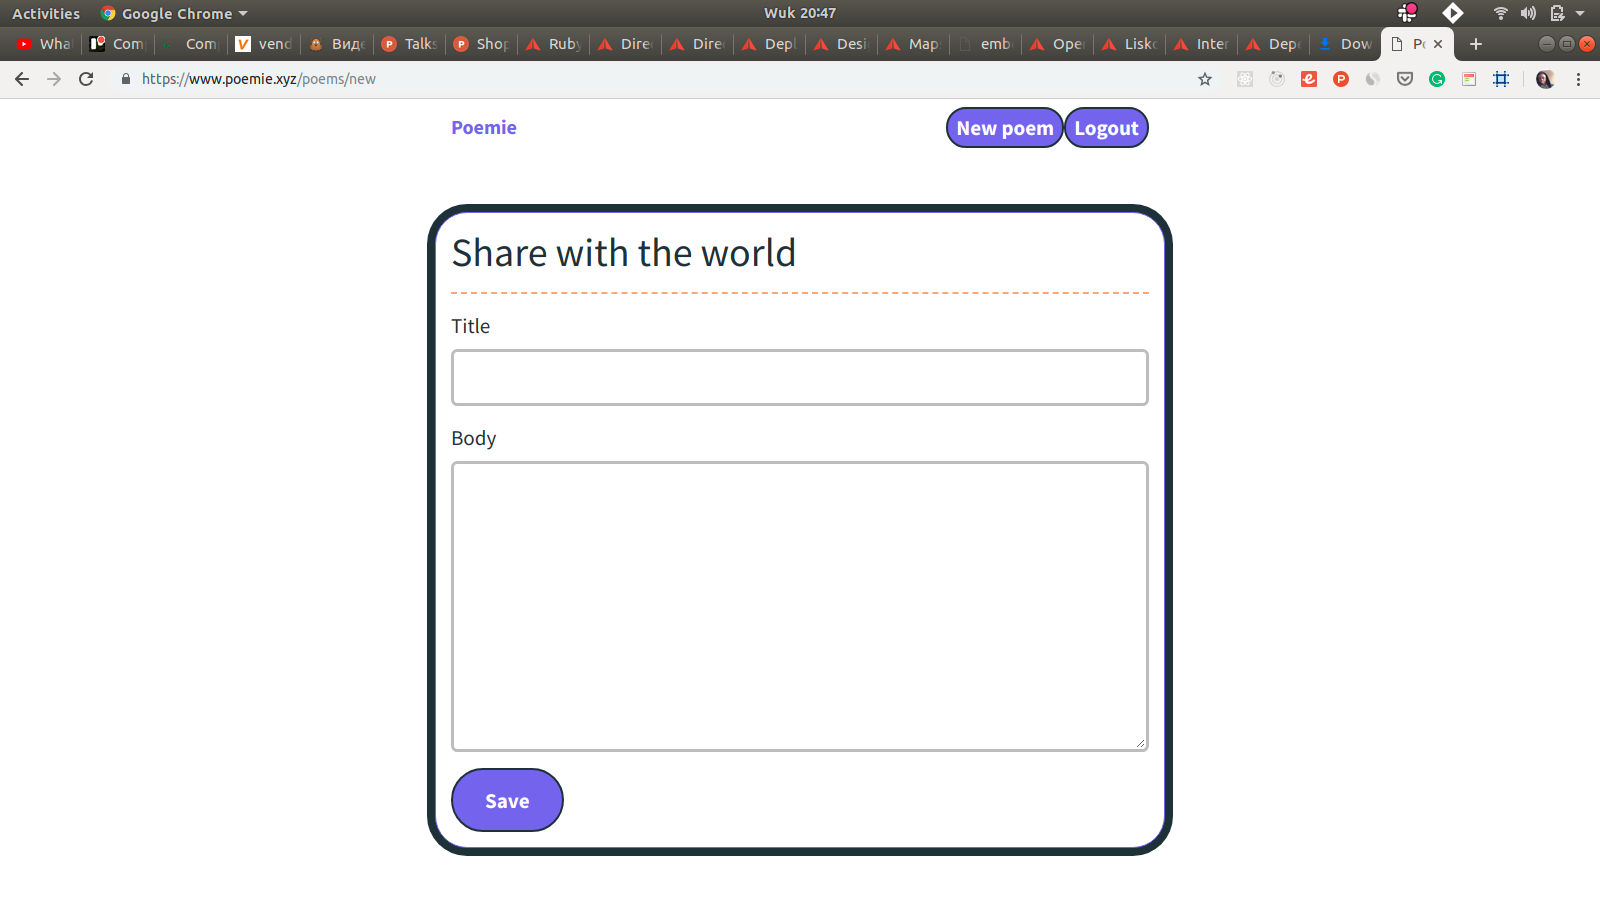Expand the system status menu arrow
The height and width of the screenshot is (900, 1600).
(x=1580, y=13)
